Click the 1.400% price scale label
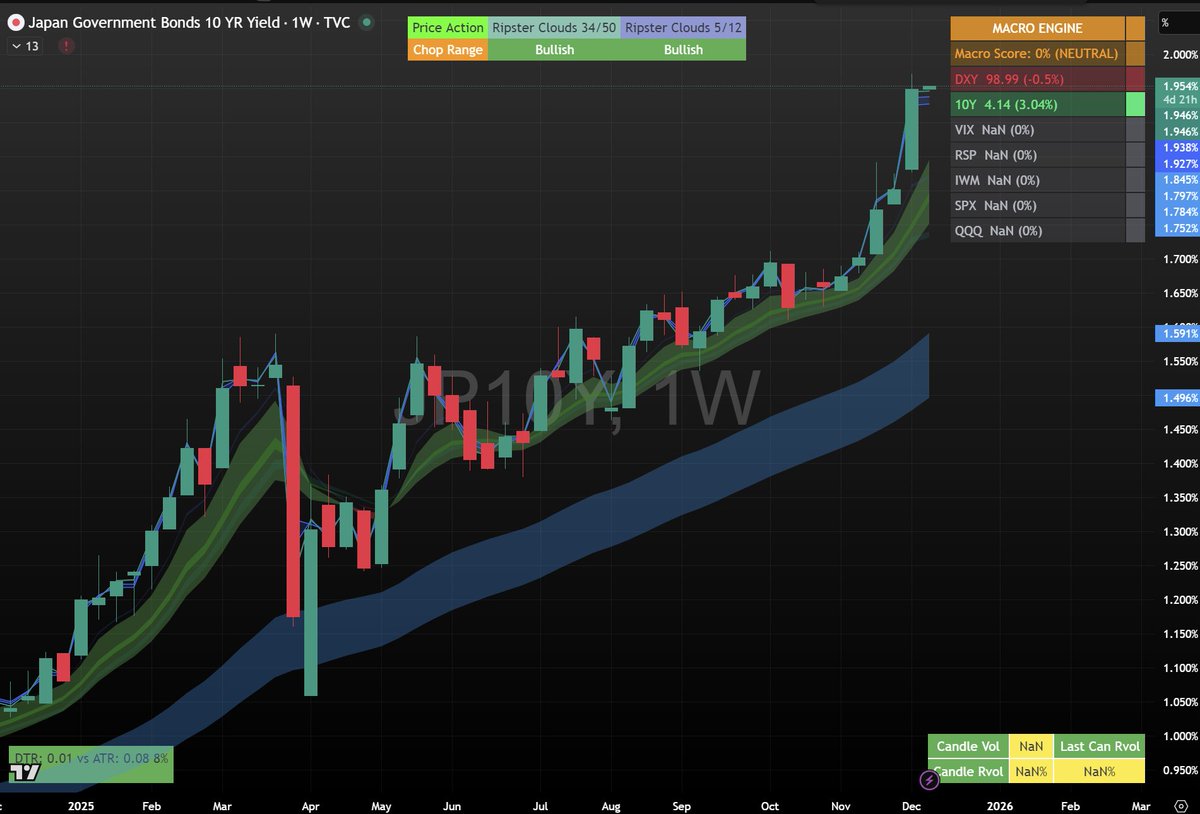The width and height of the screenshot is (1200, 814). tap(1180, 464)
